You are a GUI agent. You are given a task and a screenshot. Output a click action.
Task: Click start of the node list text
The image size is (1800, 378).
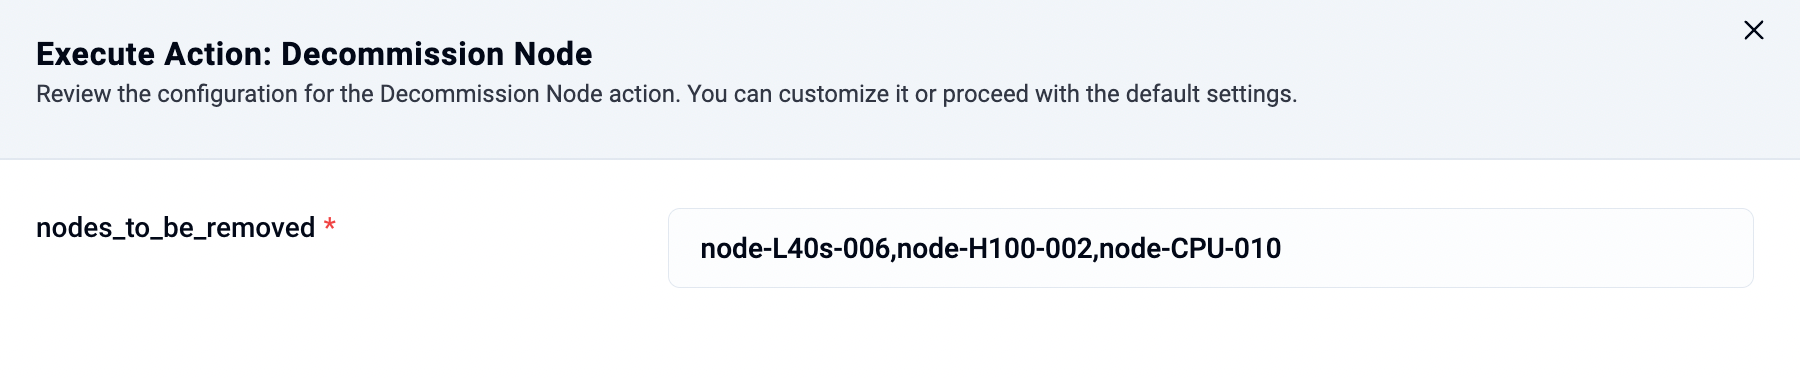[701, 248]
